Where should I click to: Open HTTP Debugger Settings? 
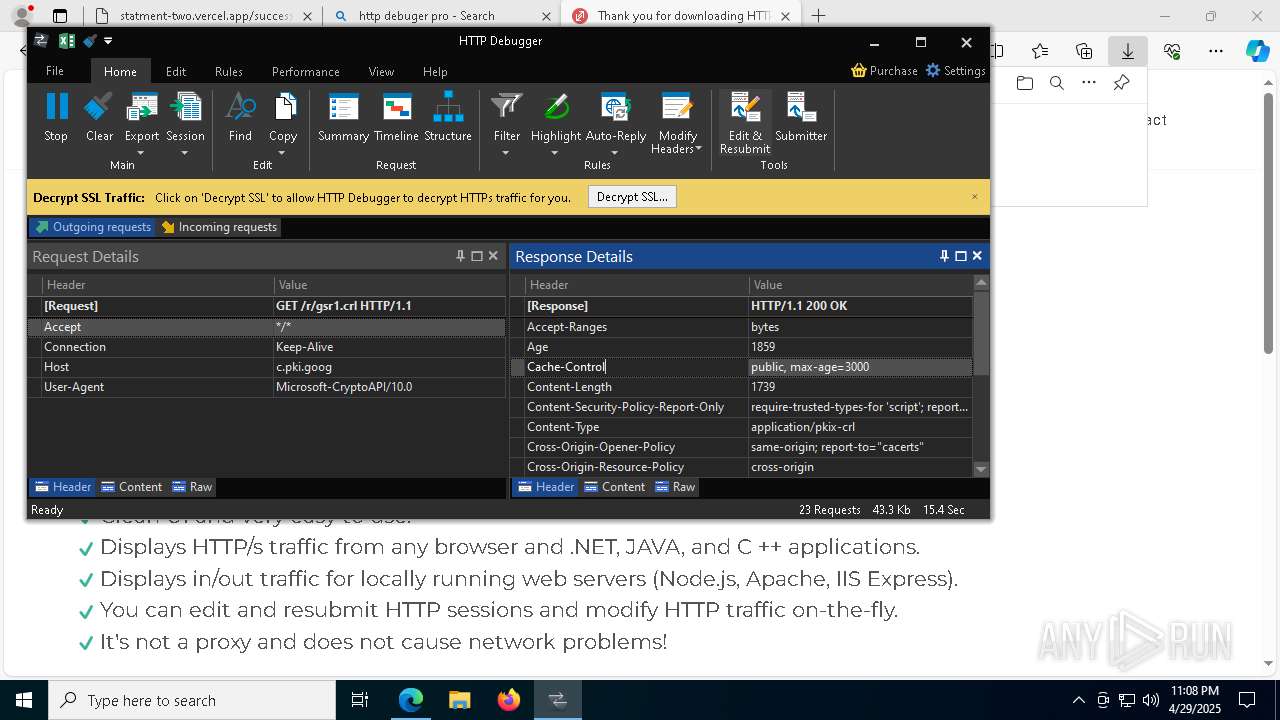[955, 71]
